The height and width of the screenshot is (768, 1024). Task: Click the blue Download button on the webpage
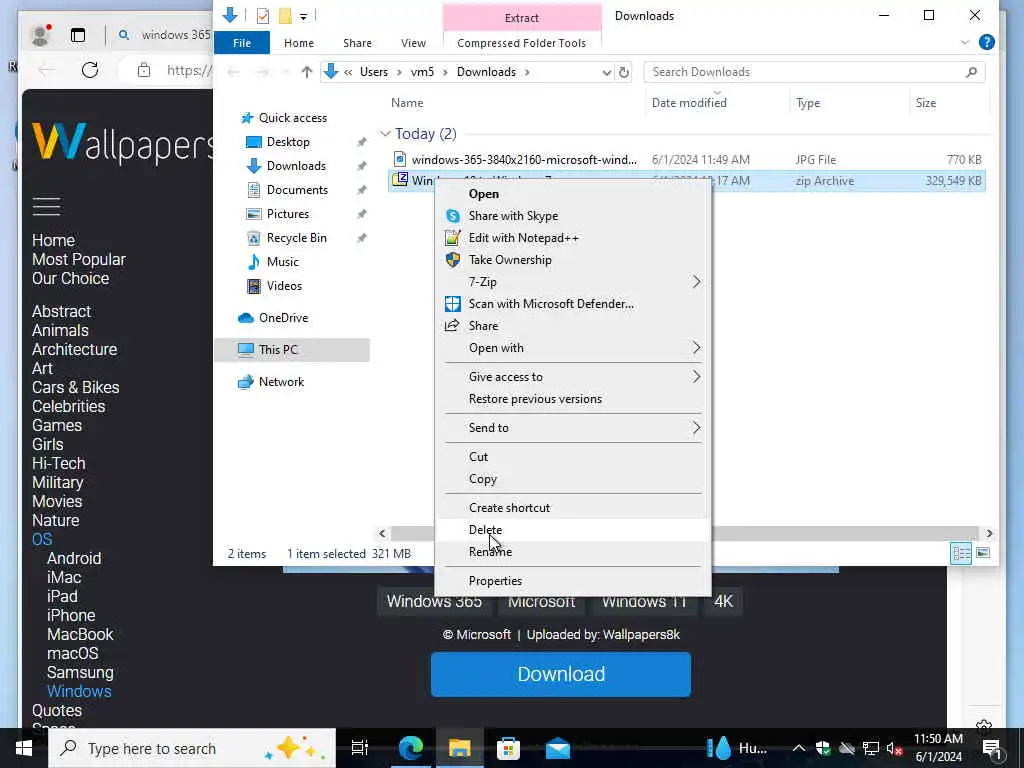(x=560, y=674)
